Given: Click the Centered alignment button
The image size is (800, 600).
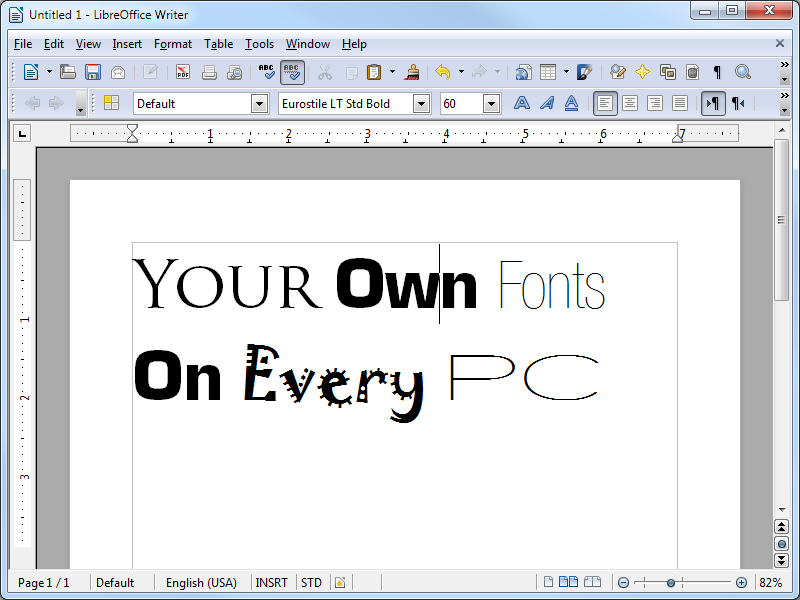Looking at the screenshot, I should pos(630,104).
